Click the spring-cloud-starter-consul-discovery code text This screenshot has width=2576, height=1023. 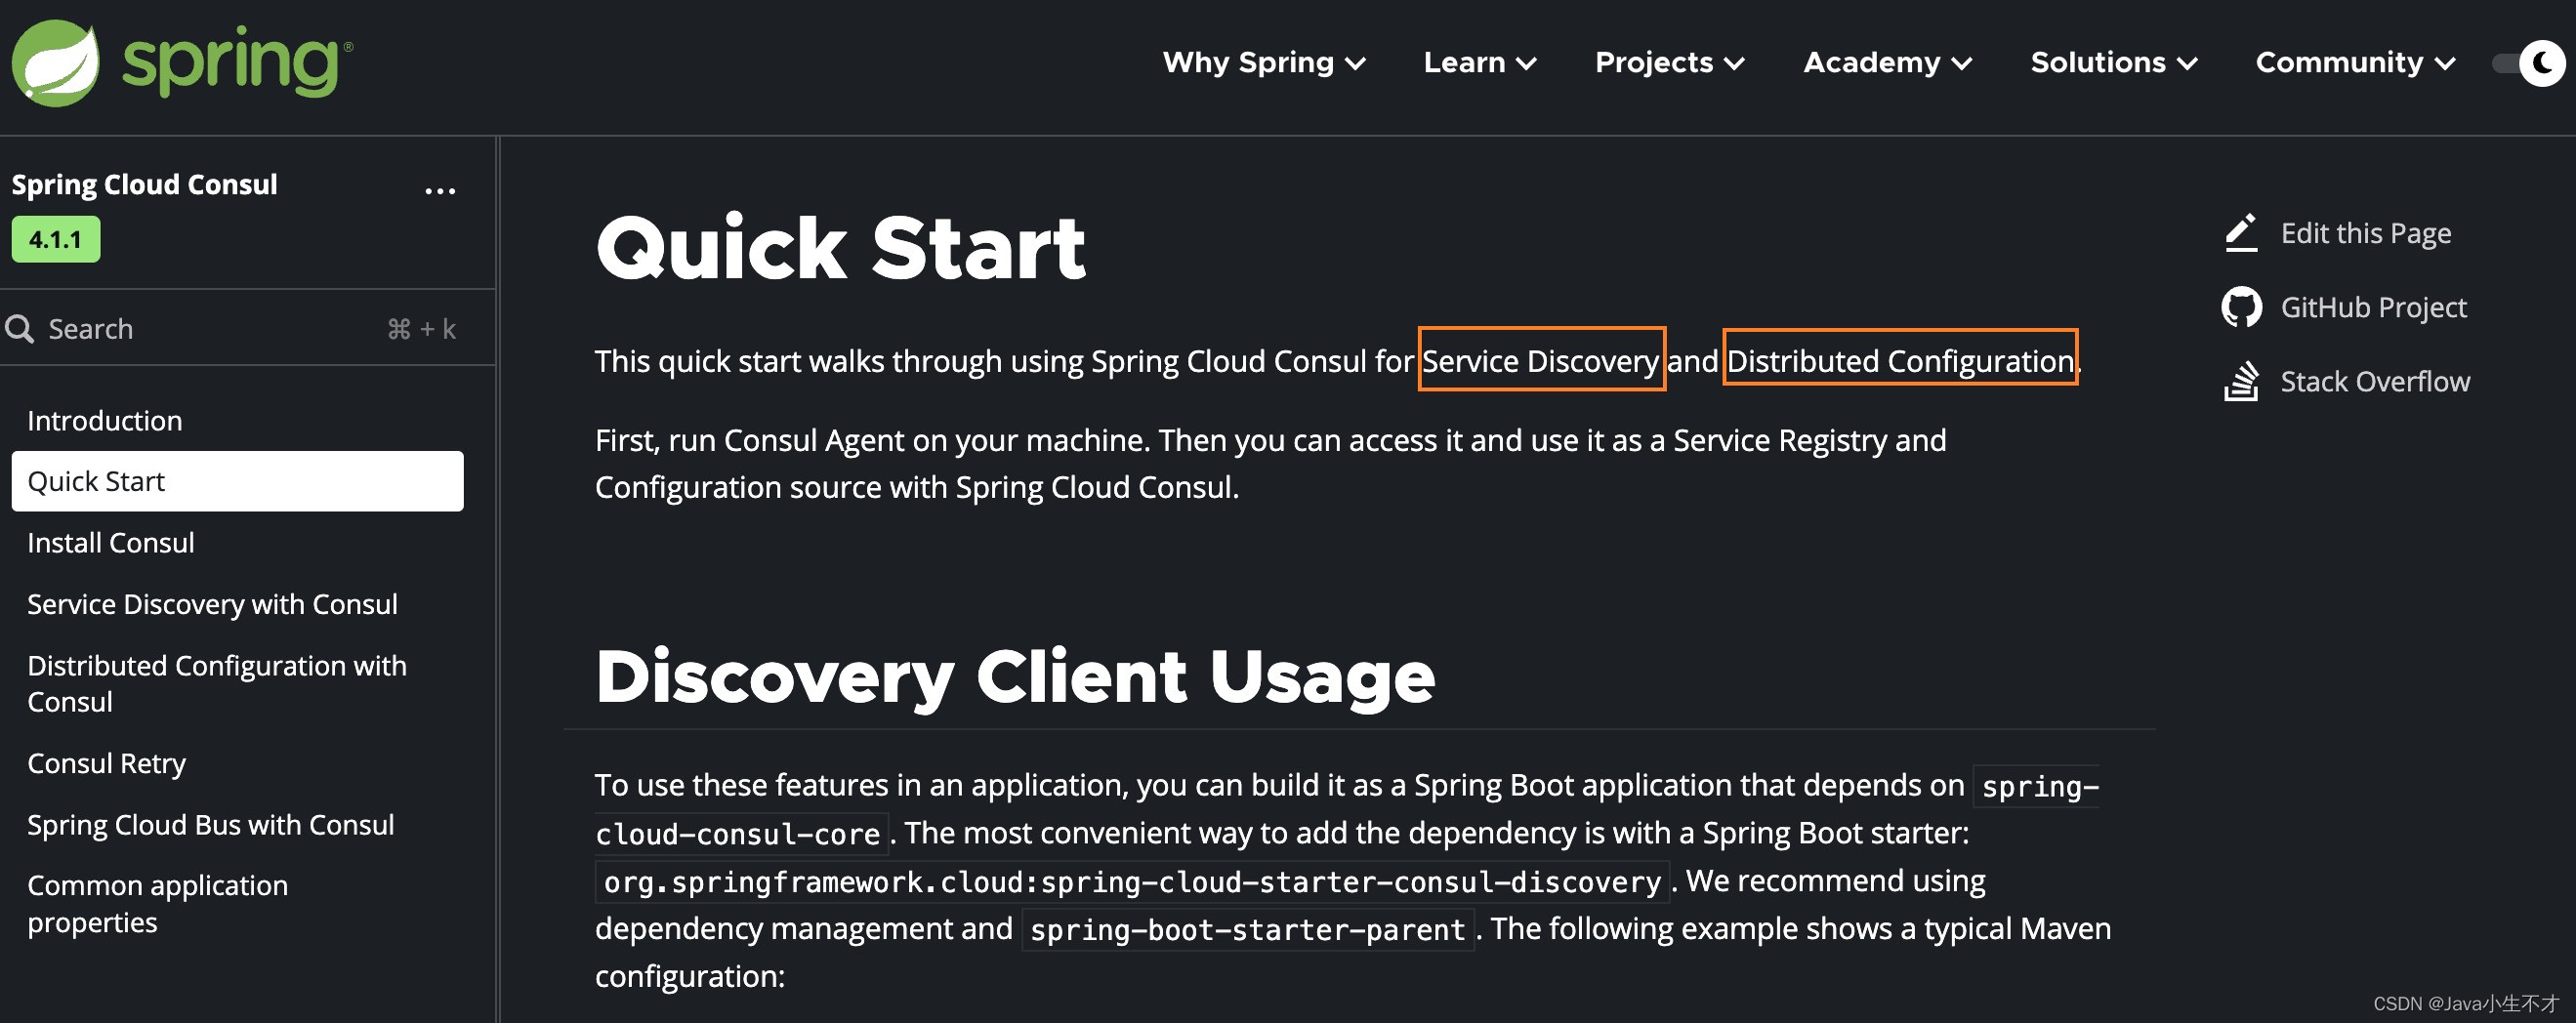[x=1132, y=882]
